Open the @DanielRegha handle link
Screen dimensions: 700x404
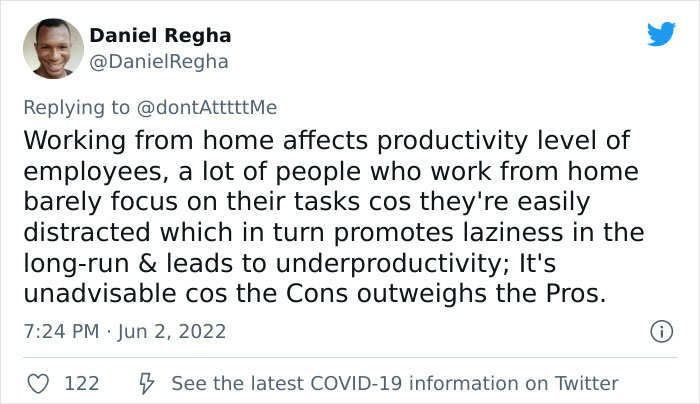coord(159,61)
